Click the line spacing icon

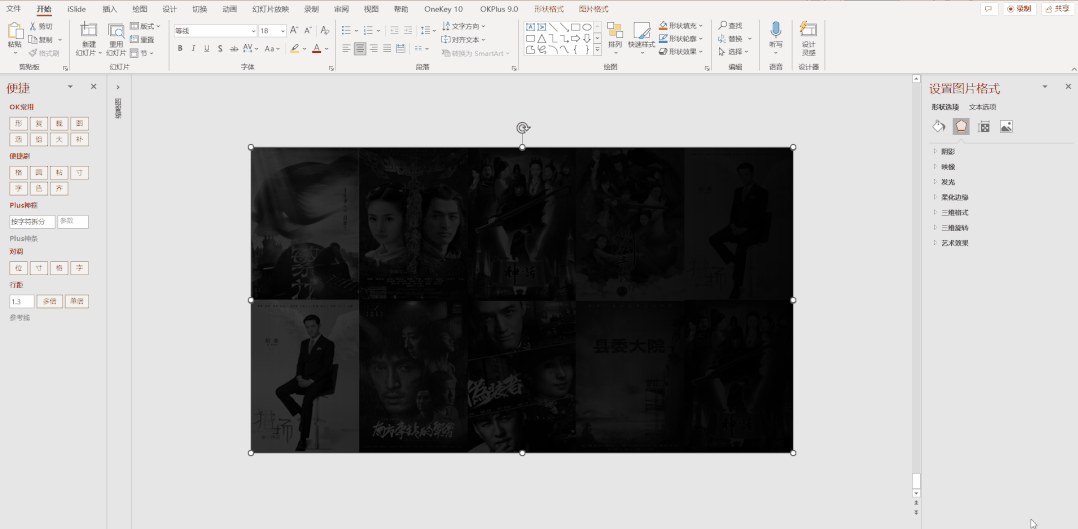pos(426,30)
